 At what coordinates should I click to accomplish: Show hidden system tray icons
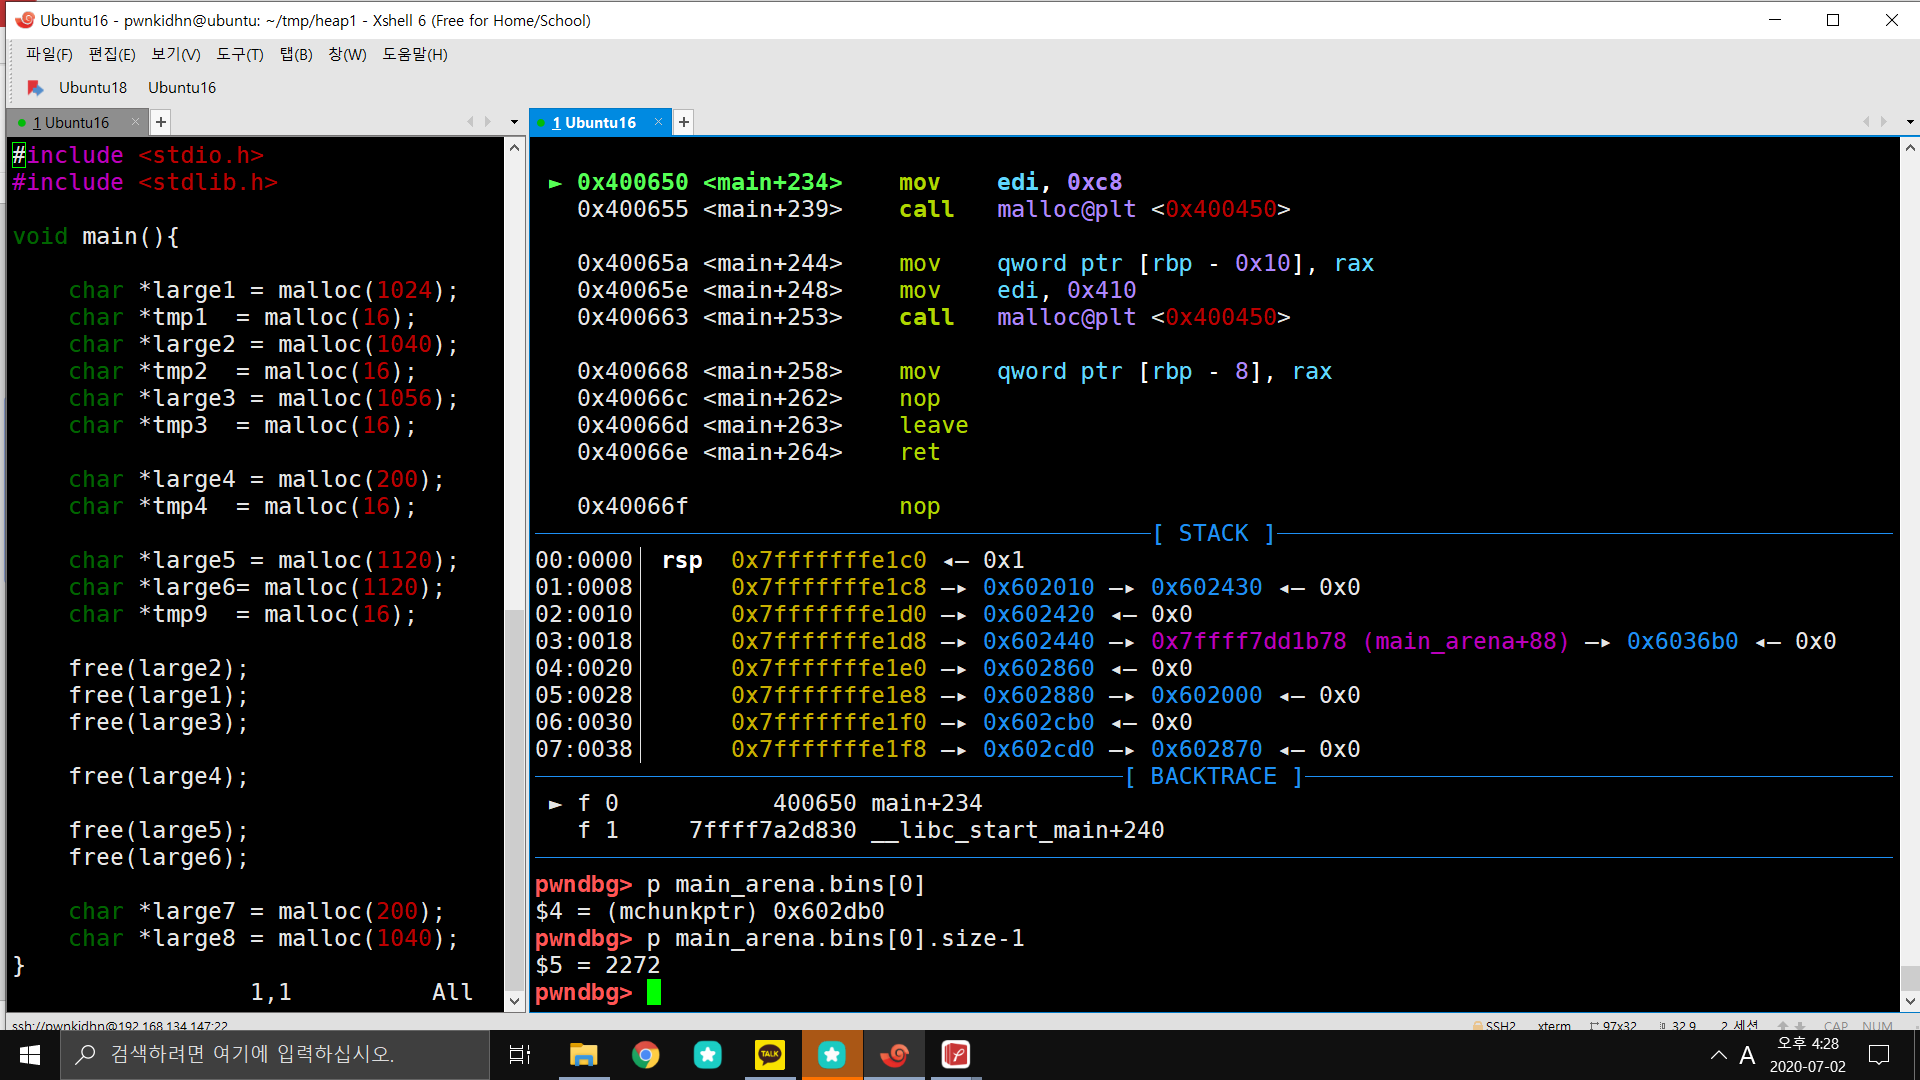point(1718,1054)
